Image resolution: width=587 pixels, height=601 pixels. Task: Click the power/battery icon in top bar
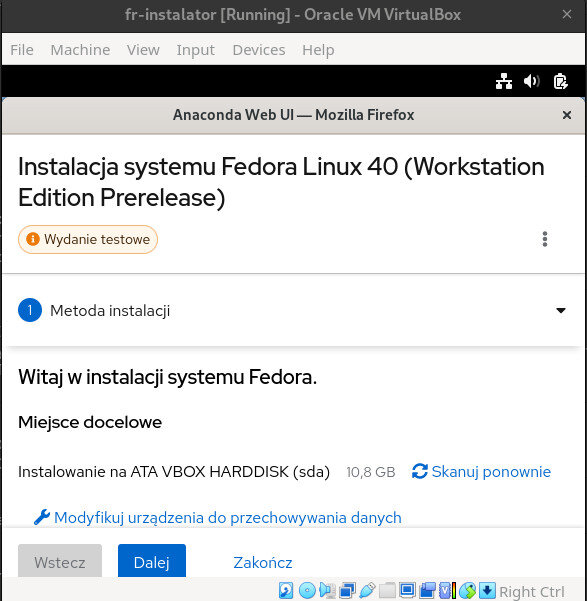tap(560, 81)
